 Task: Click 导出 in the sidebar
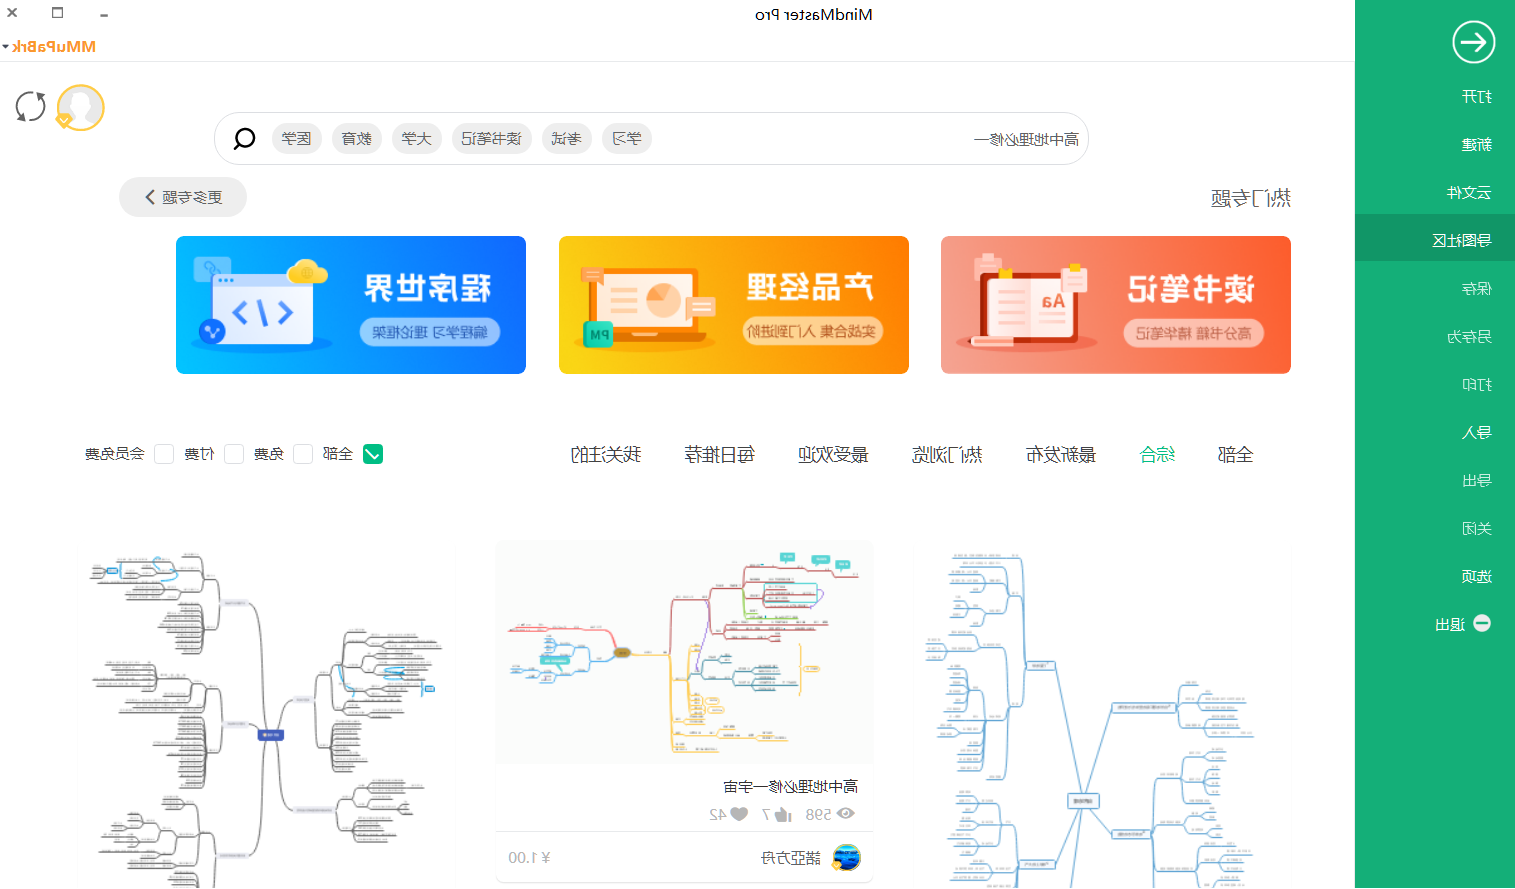click(x=1476, y=480)
